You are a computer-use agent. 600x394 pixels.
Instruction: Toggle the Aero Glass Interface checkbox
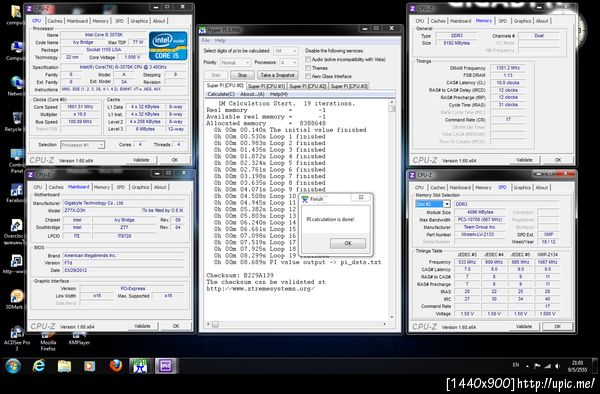(308, 76)
